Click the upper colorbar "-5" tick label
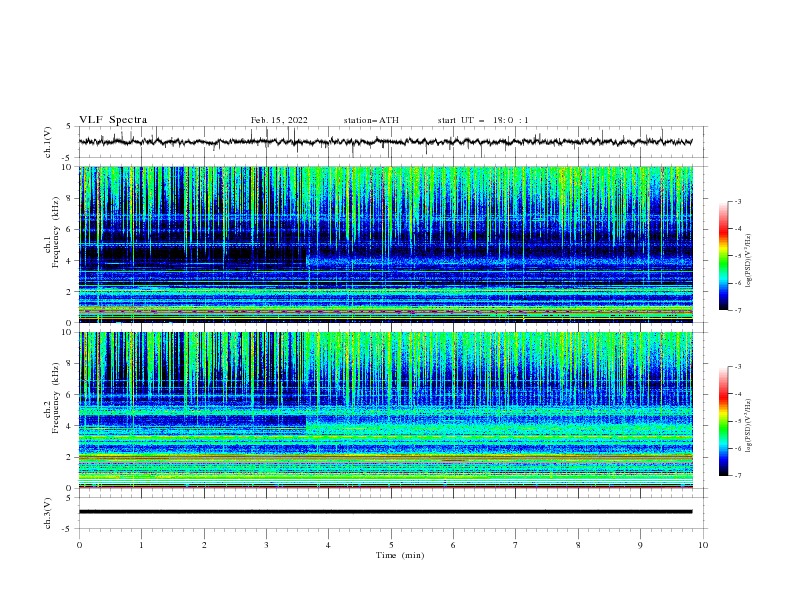Image resolution: width=792 pixels, height=612 pixels. pos(737,256)
